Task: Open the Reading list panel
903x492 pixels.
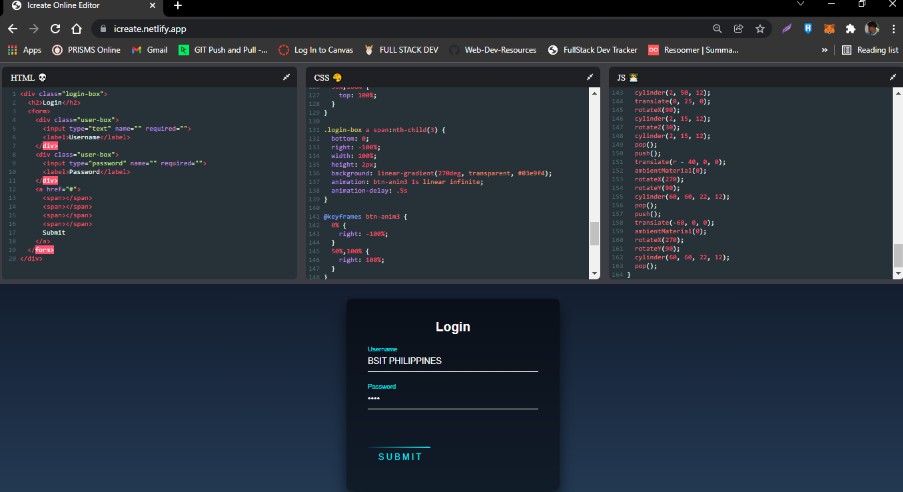Action: pyautogui.click(x=869, y=49)
